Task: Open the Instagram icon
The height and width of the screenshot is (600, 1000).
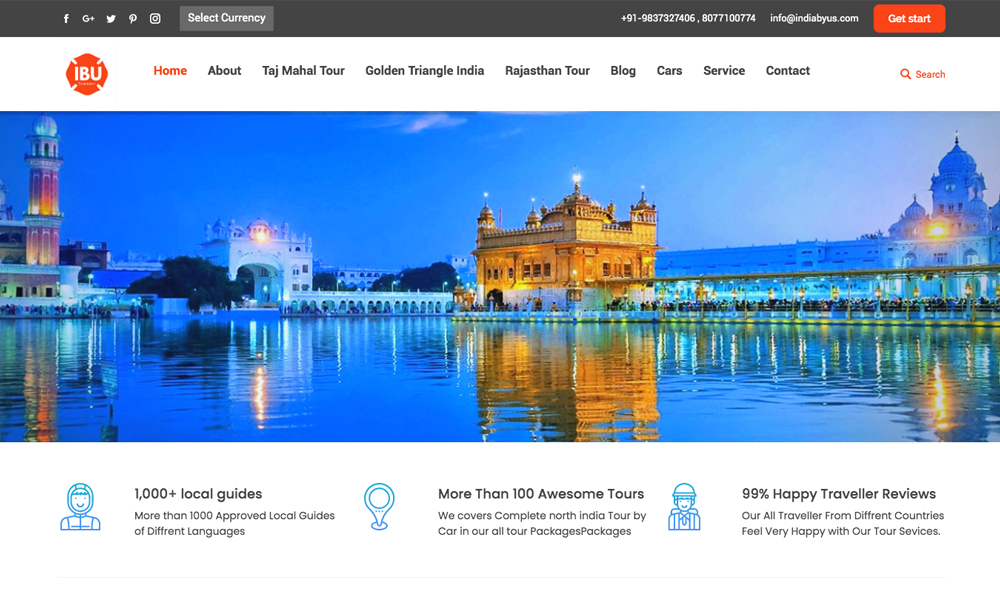Action: click(155, 19)
